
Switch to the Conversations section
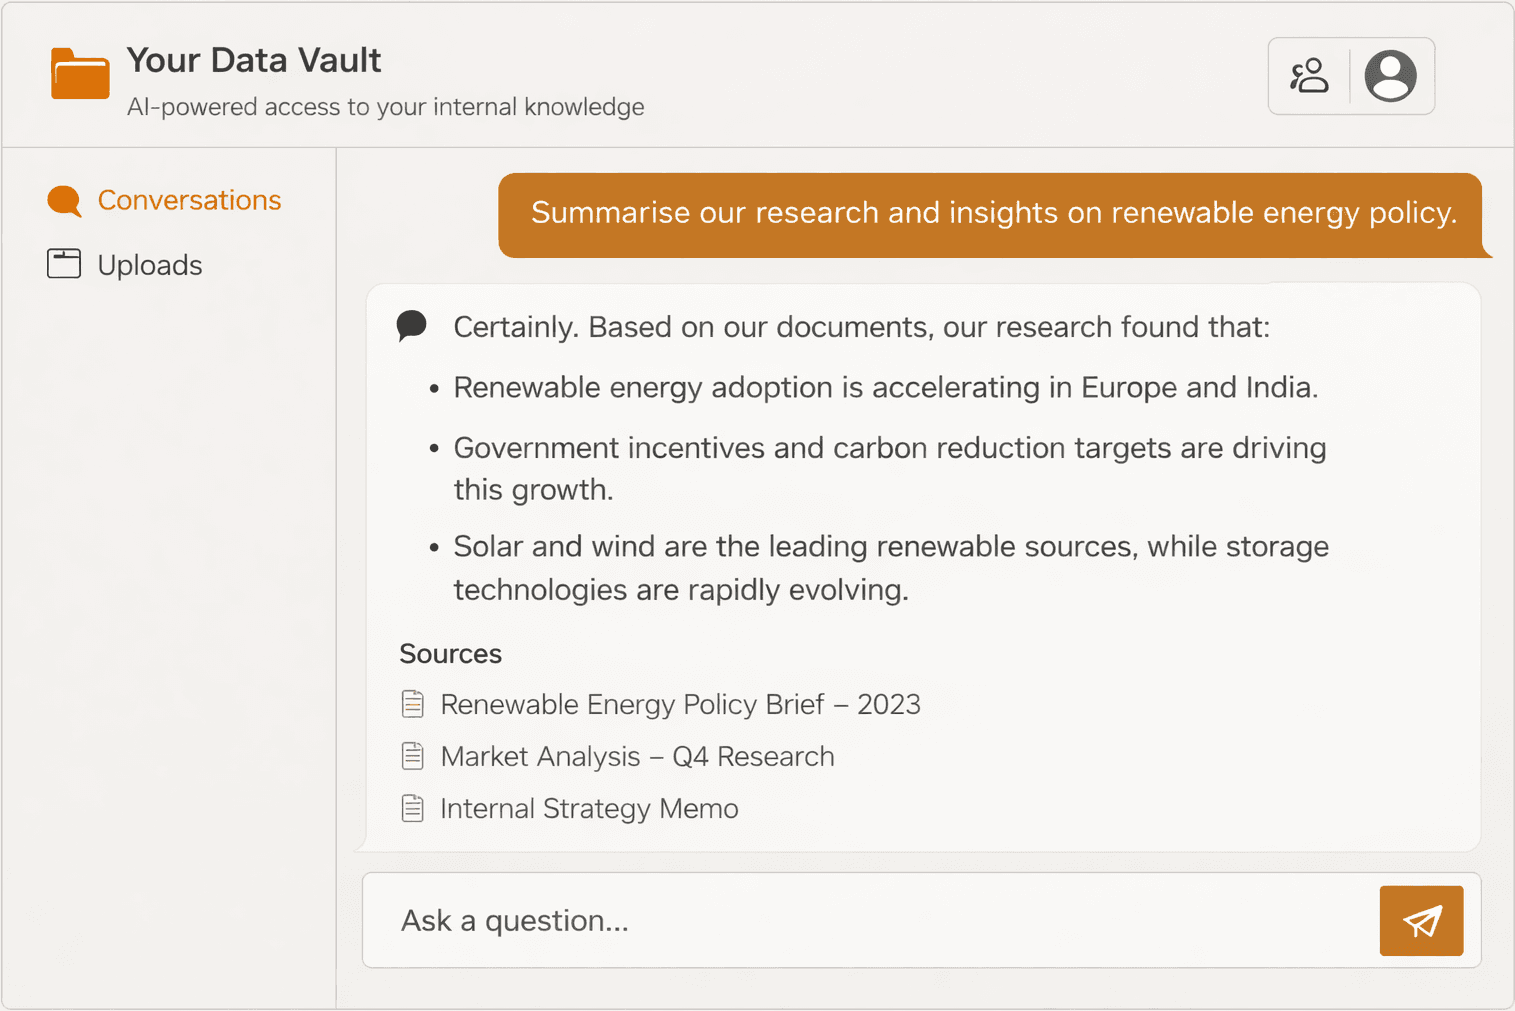188,200
